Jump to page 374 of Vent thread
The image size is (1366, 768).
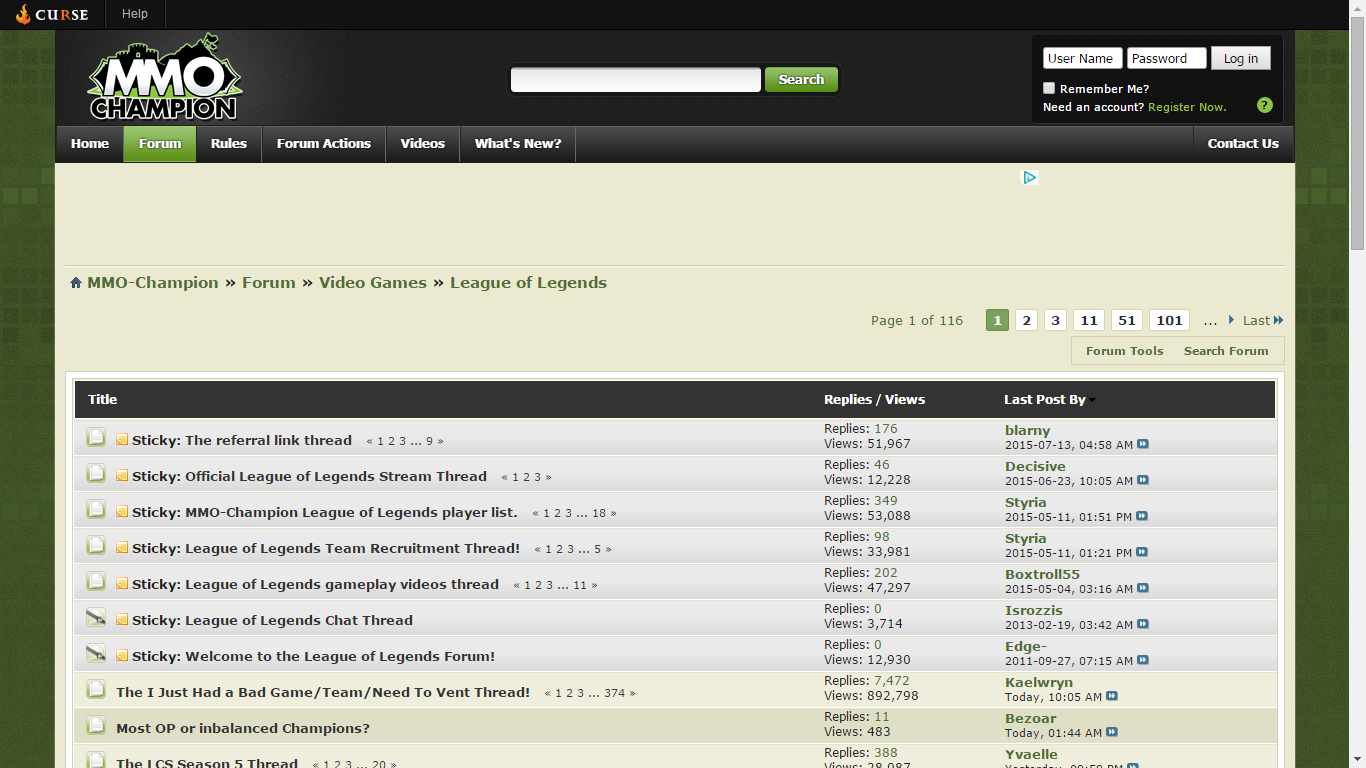coord(614,693)
